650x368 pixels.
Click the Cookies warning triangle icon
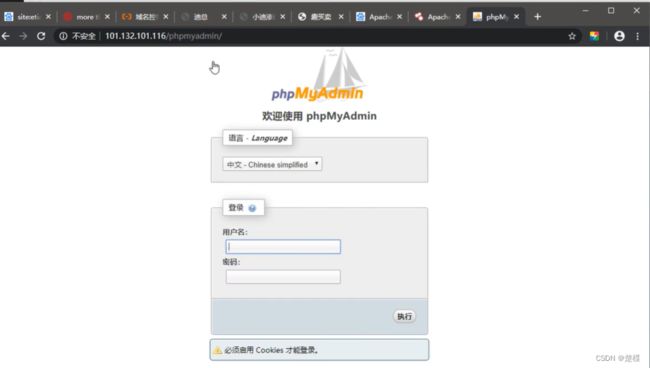tap(218, 350)
